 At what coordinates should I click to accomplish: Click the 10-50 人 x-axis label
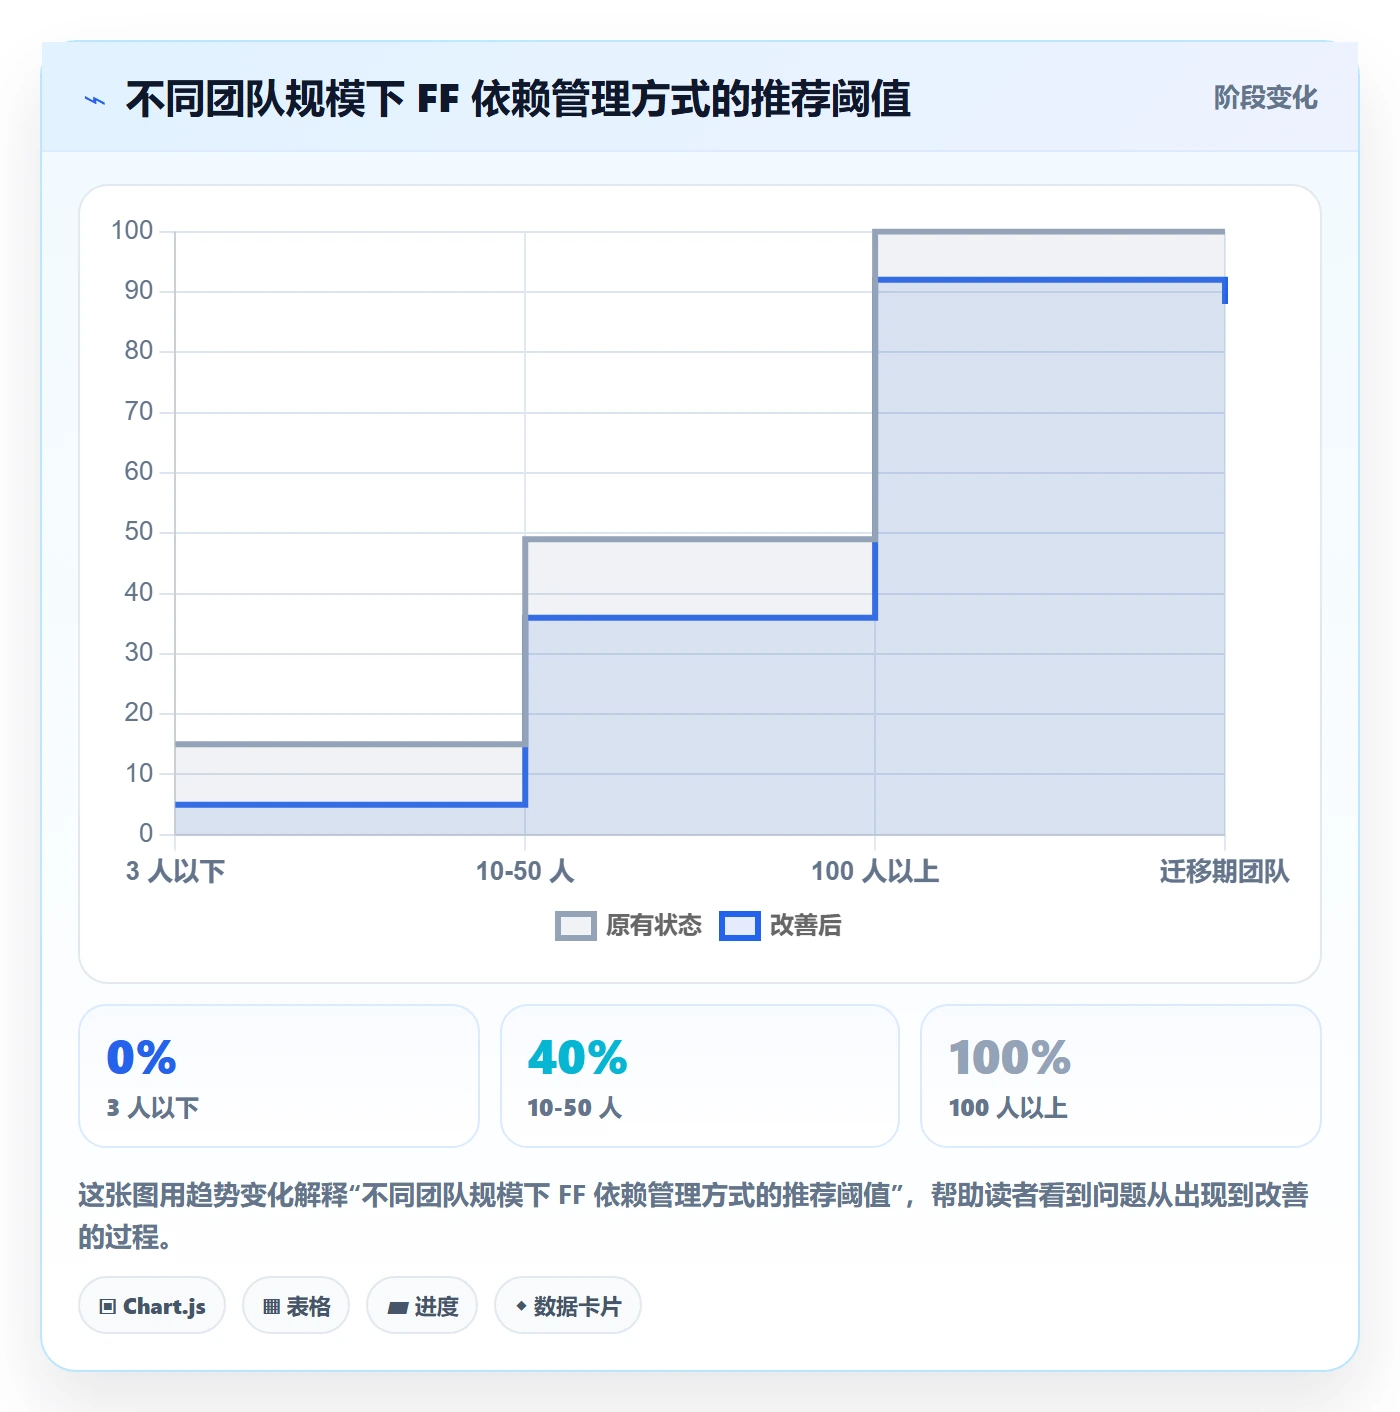click(x=525, y=871)
